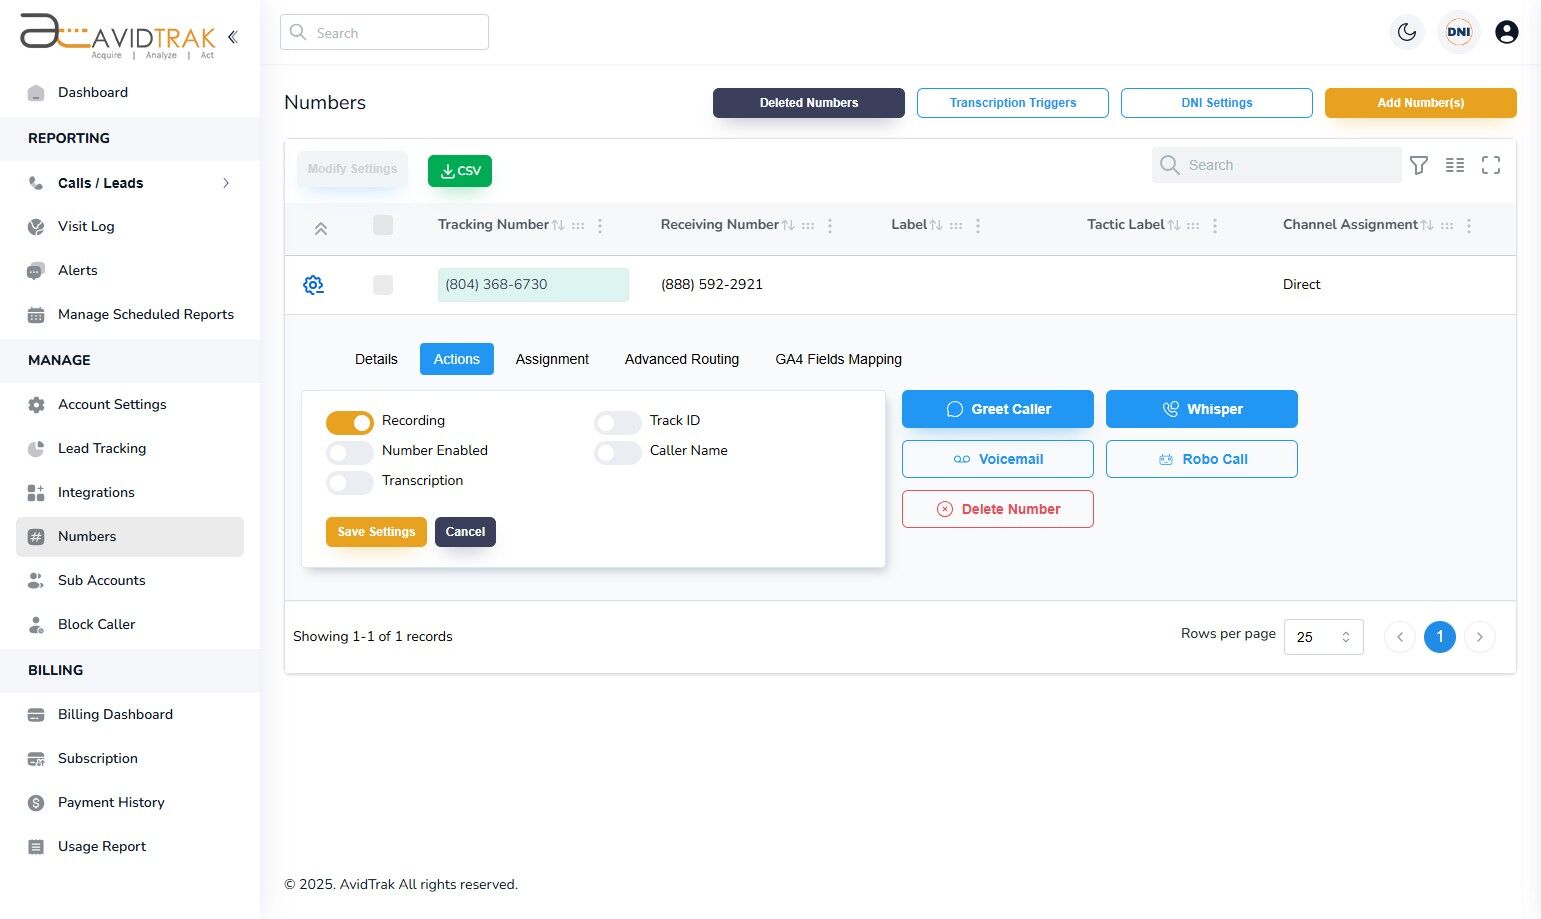
Task: Click the fullscreen expand icon on the toolbar
Action: point(1491,165)
